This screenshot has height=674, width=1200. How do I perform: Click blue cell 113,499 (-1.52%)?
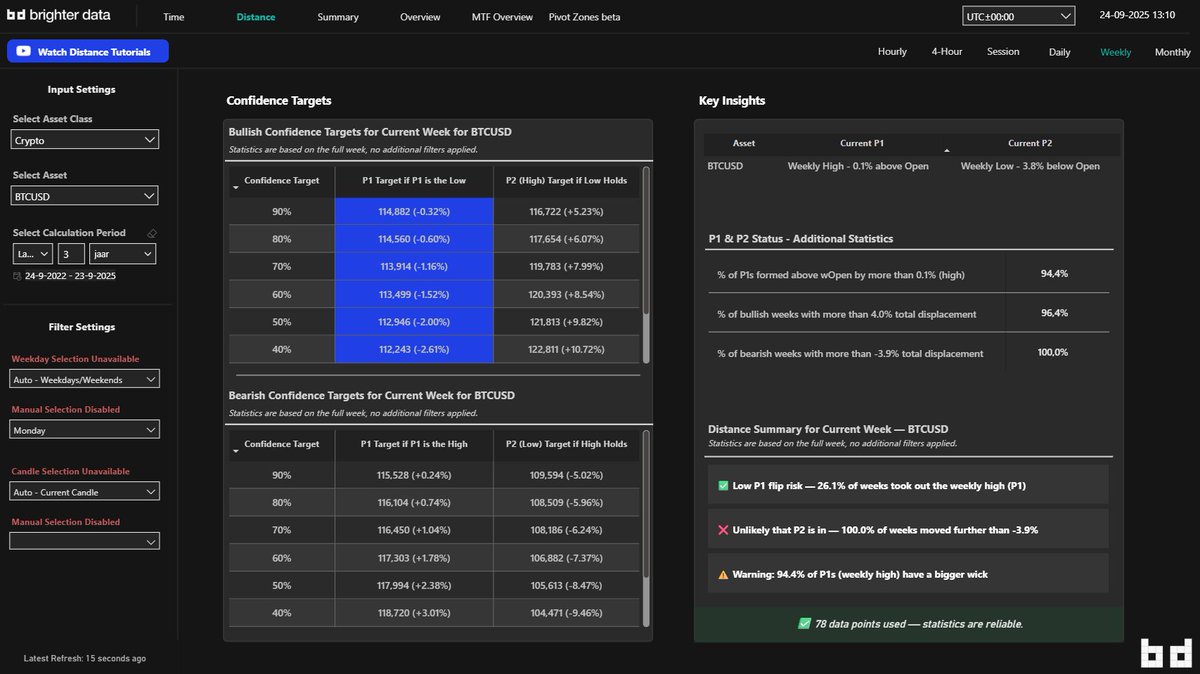click(414, 294)
